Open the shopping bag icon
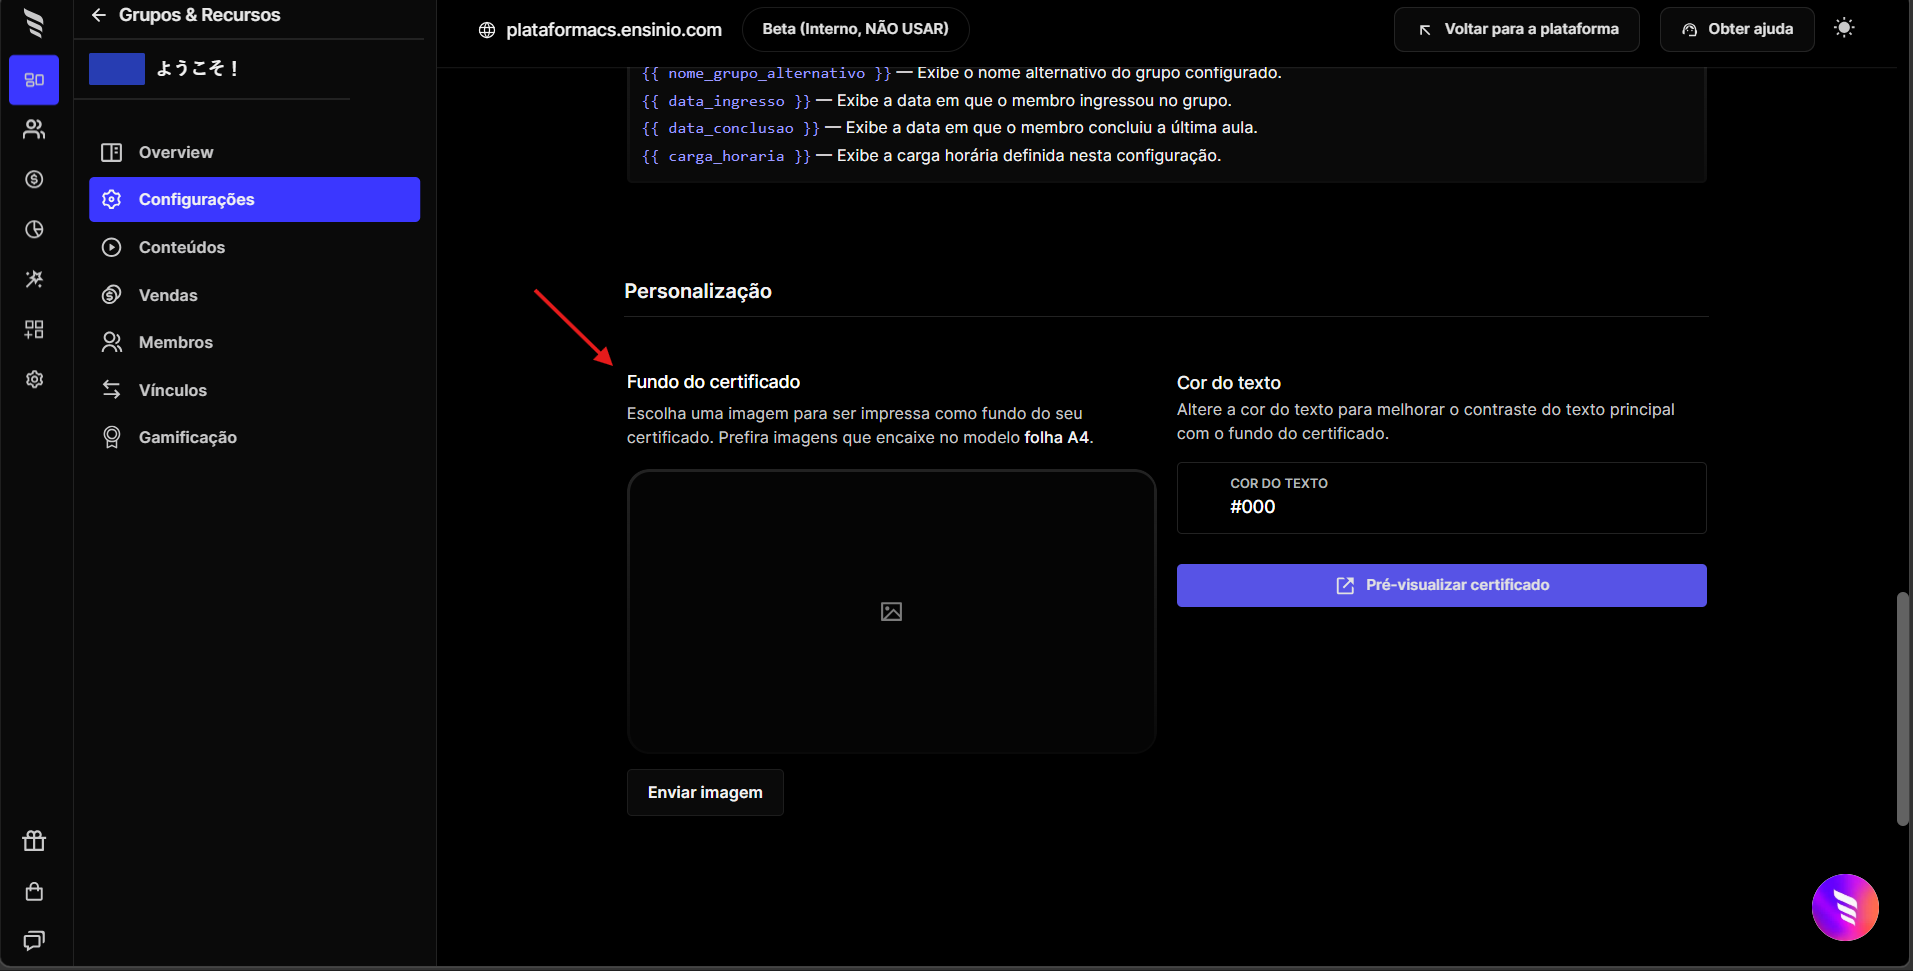The height and width of the screenshot is (971, 1913). click(x=34, y=891)
